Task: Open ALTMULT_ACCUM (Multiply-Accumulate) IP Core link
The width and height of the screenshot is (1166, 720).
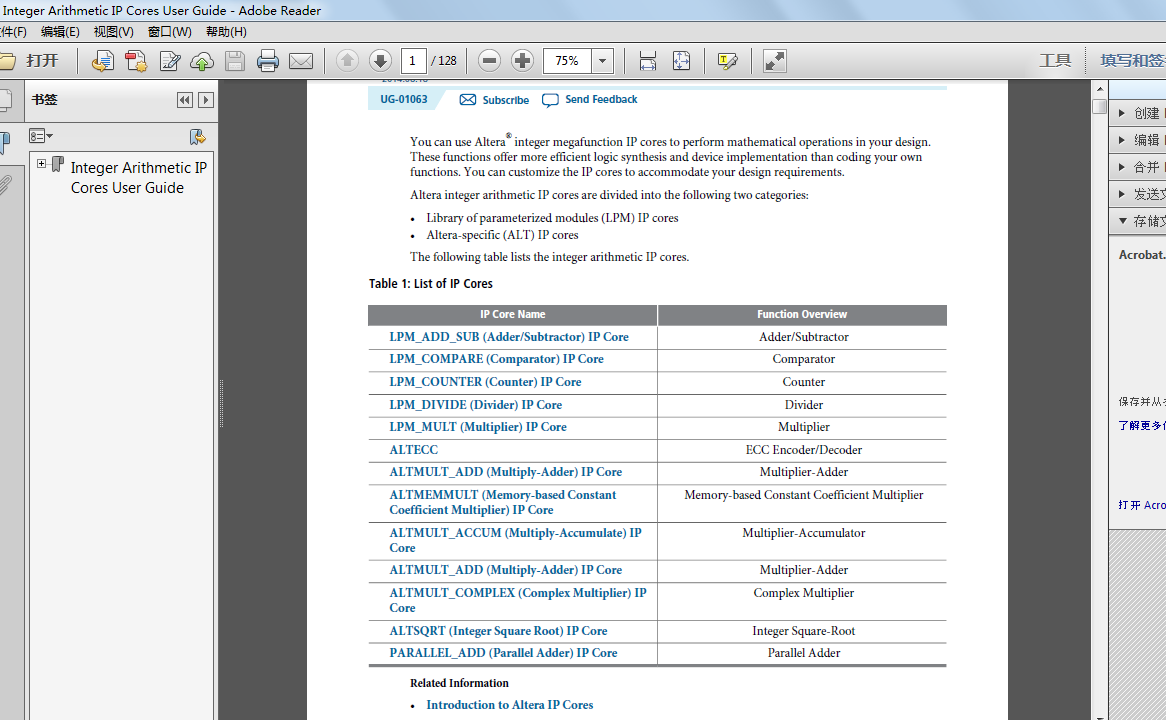Action: click(x=515, y=541)
